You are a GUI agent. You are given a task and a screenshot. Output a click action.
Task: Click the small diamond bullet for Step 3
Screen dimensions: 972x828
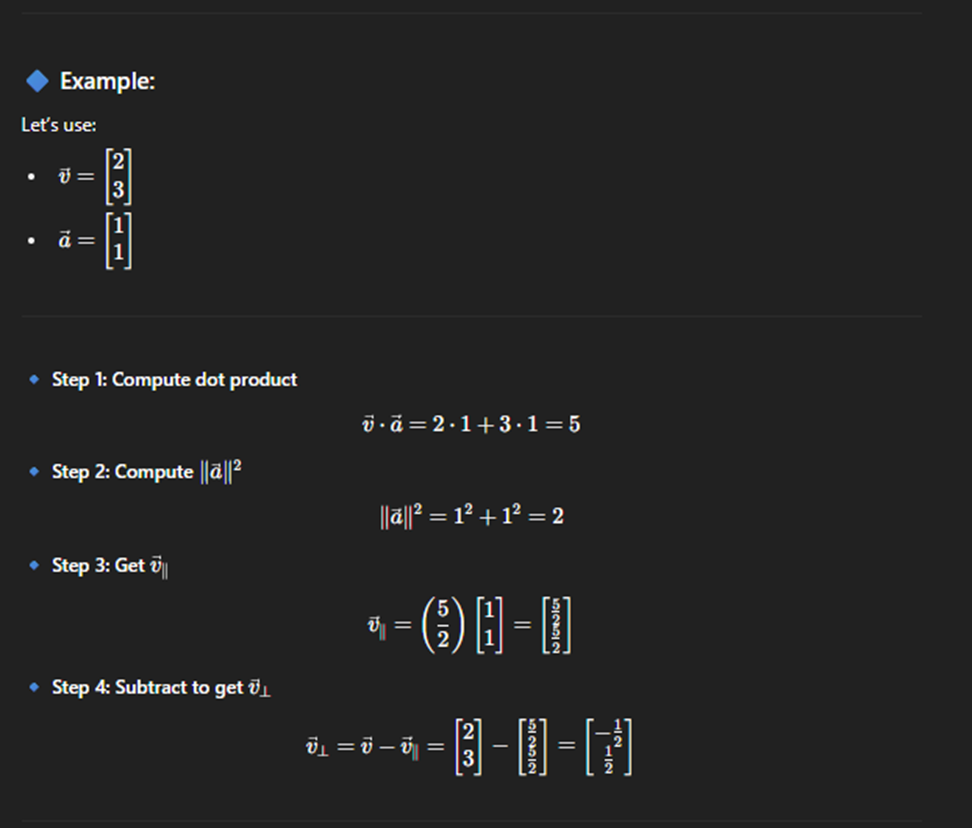point(34,565)
